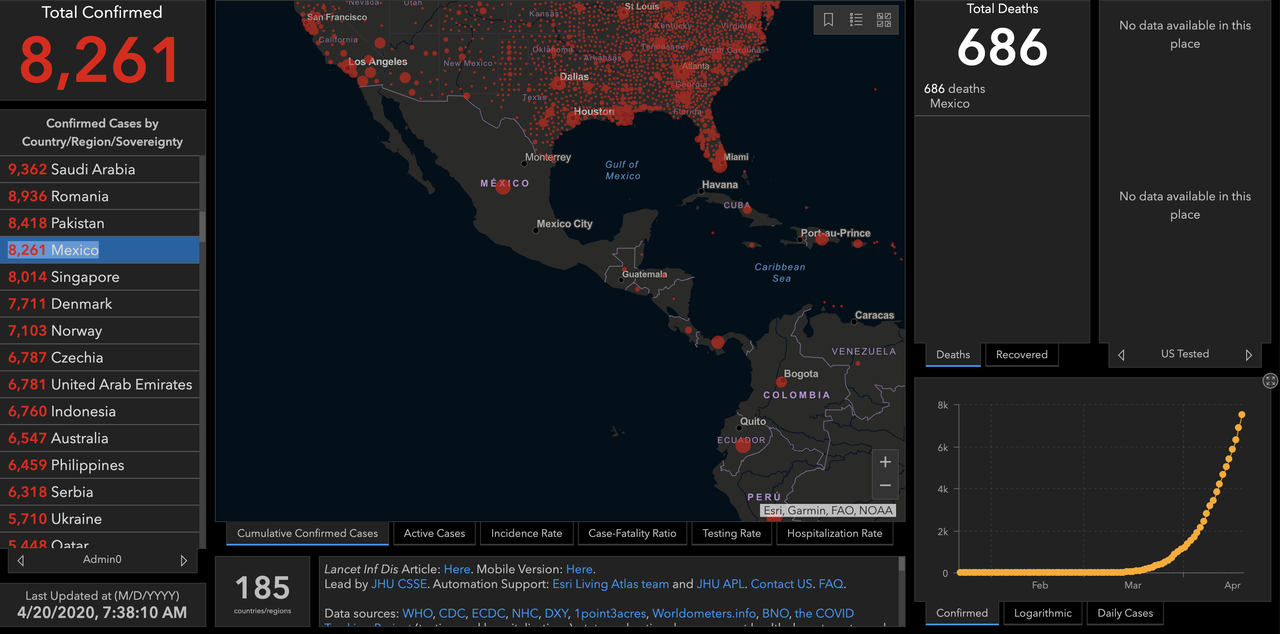Open the basemap gallery grid icon
The image size is (1280, 634).
pyautogui.click(x=884, y=20)
